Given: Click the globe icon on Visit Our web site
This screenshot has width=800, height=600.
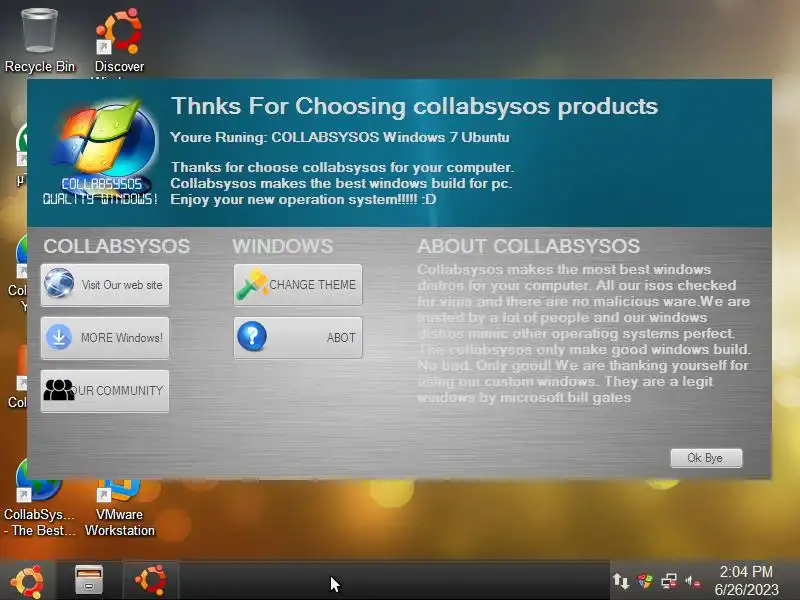Looking at the screenshot, I should pos(59,283).
